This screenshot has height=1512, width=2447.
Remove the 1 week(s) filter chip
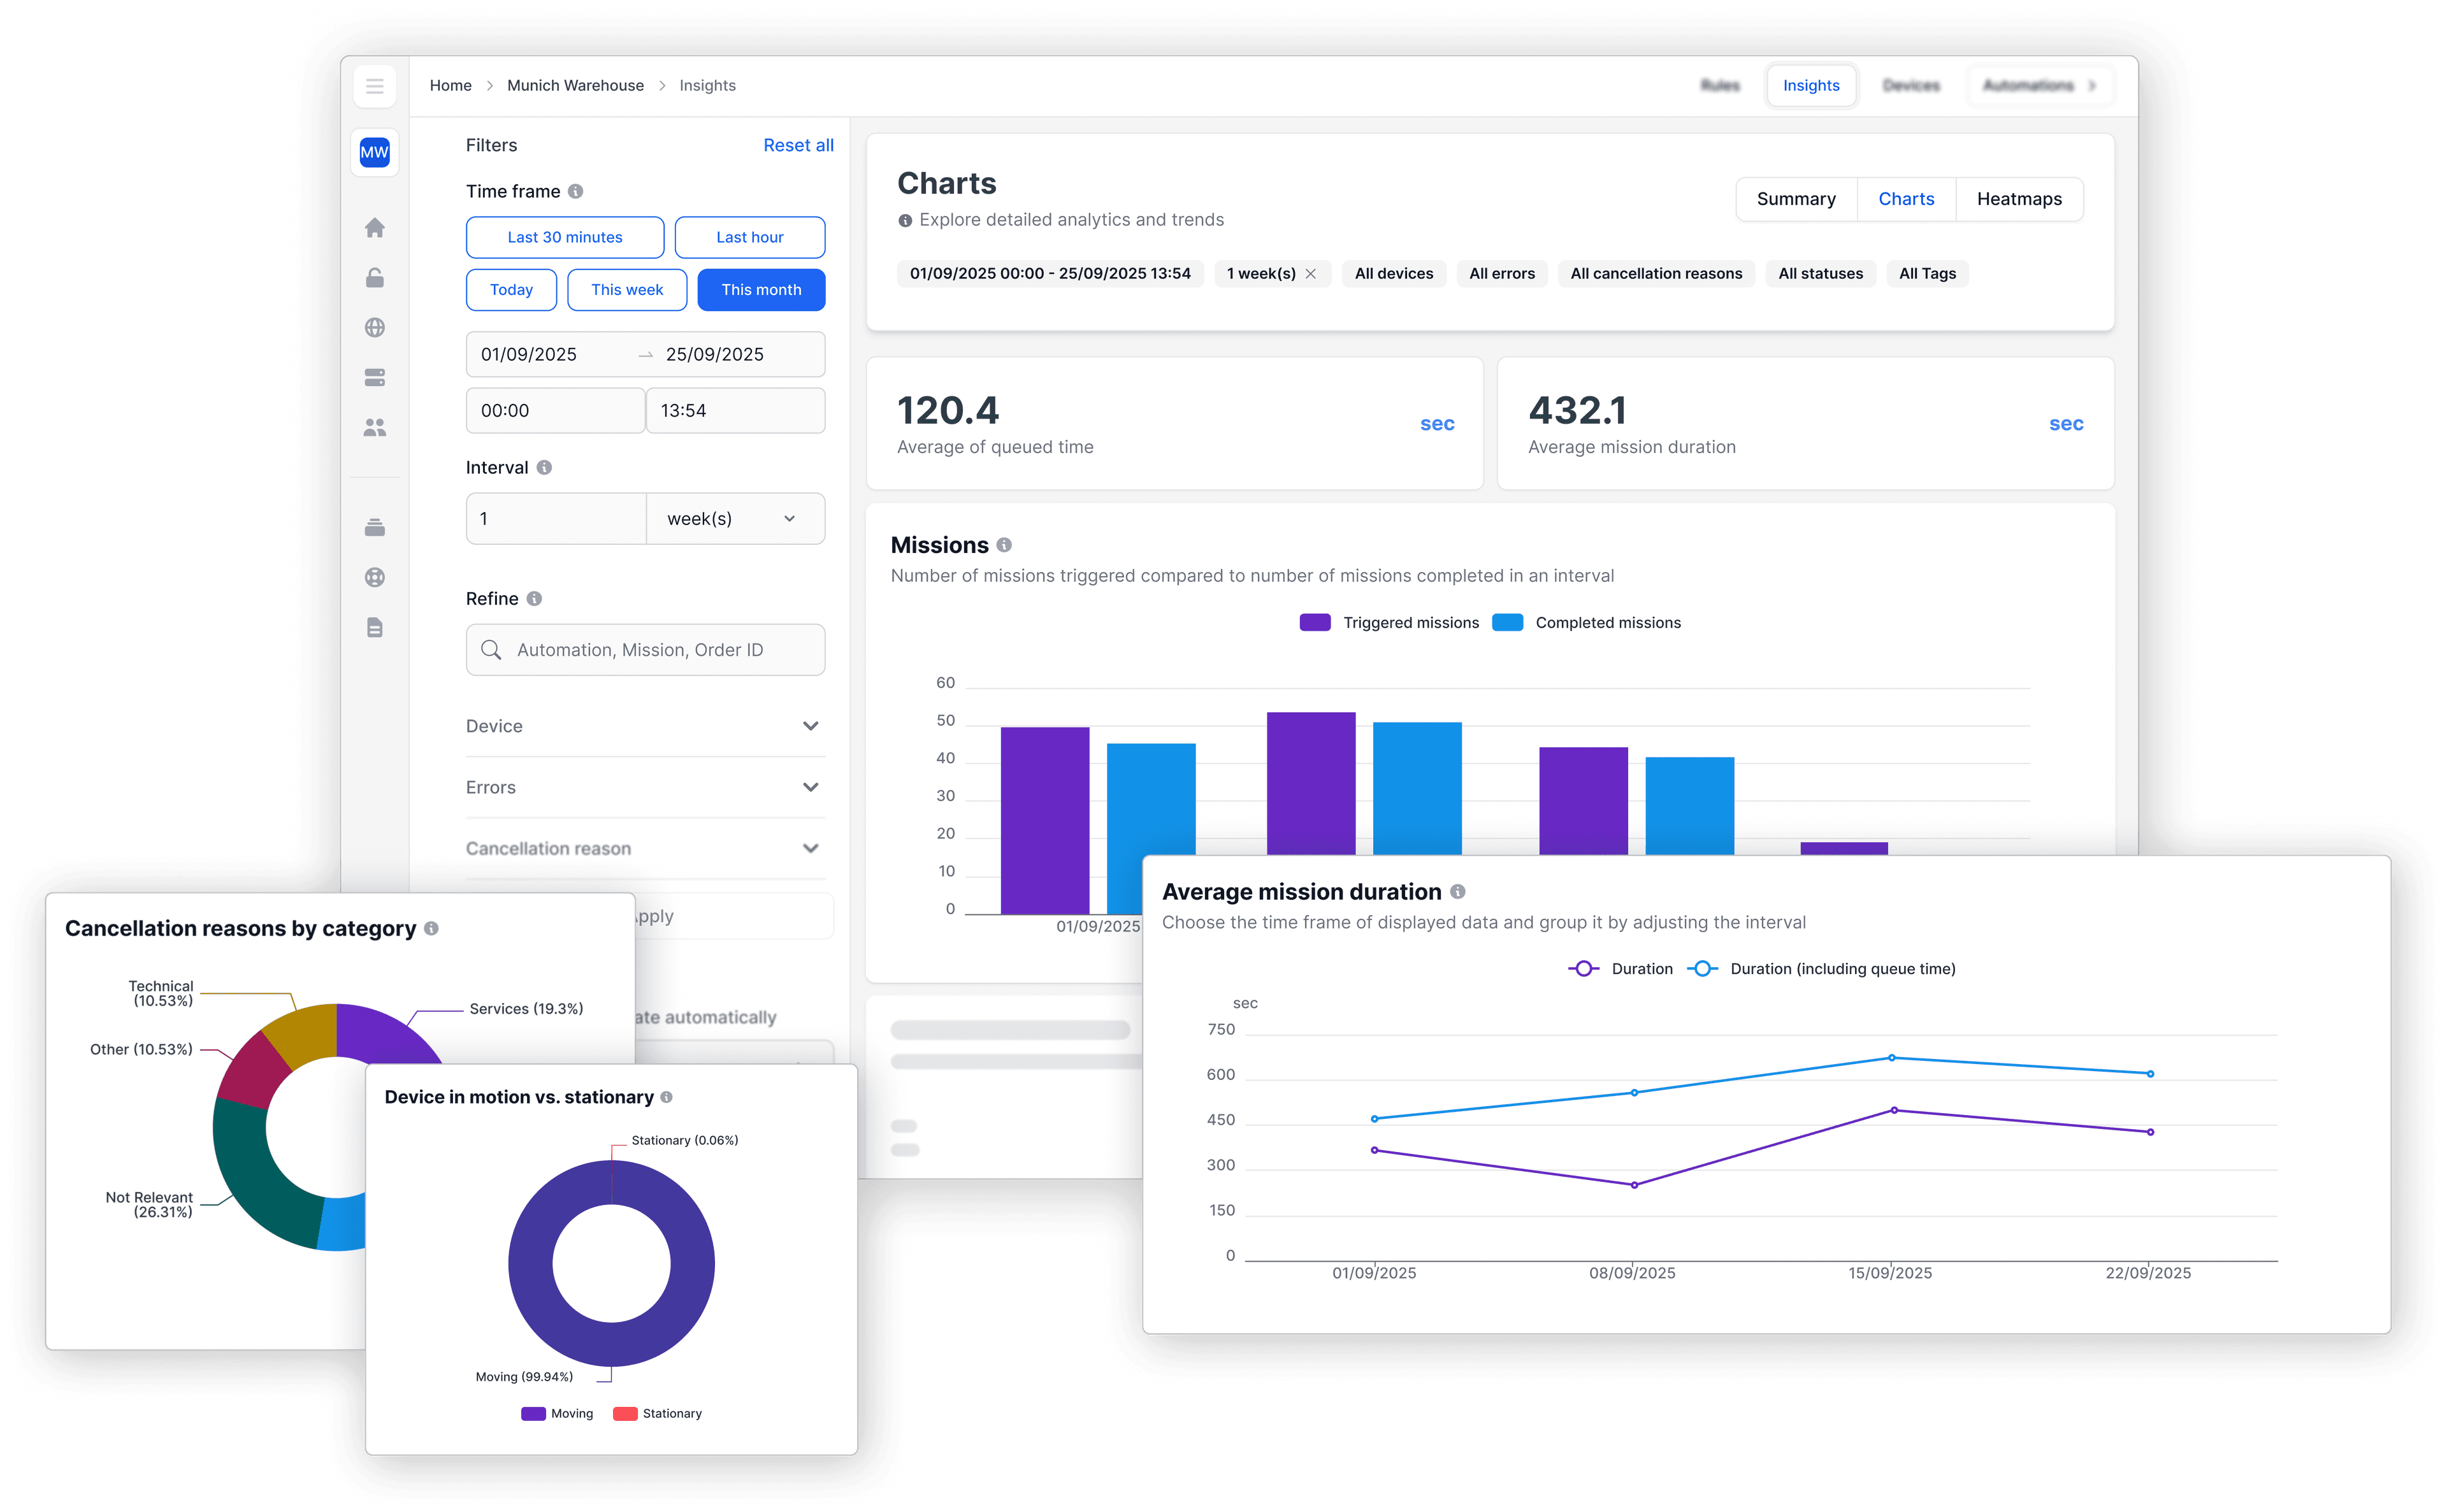tap(1310, 273)
